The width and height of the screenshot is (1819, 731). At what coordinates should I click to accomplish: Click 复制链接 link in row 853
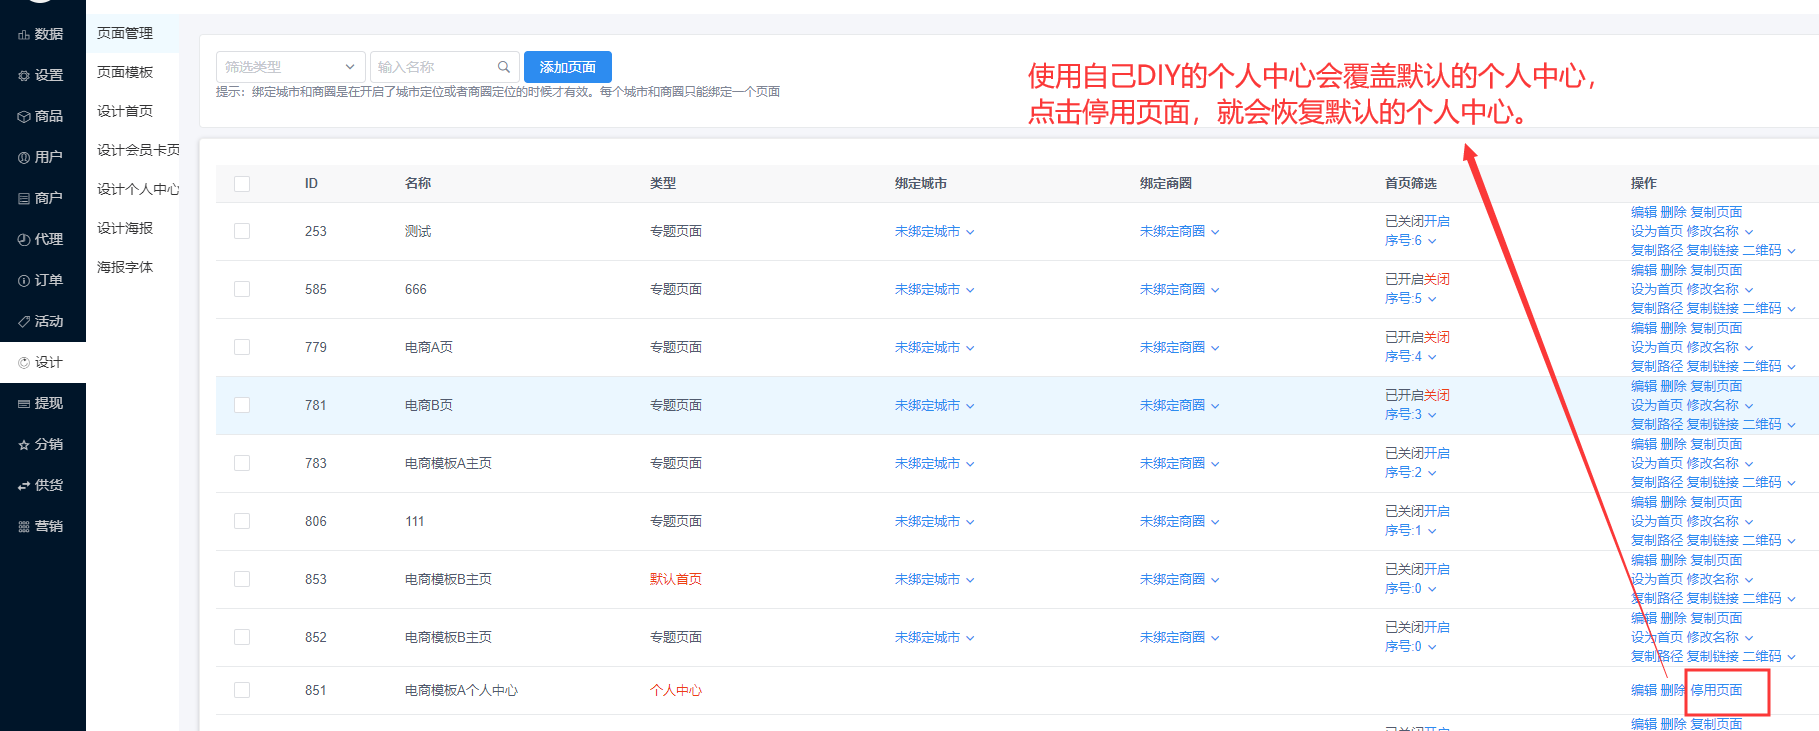click(1713, 599)
